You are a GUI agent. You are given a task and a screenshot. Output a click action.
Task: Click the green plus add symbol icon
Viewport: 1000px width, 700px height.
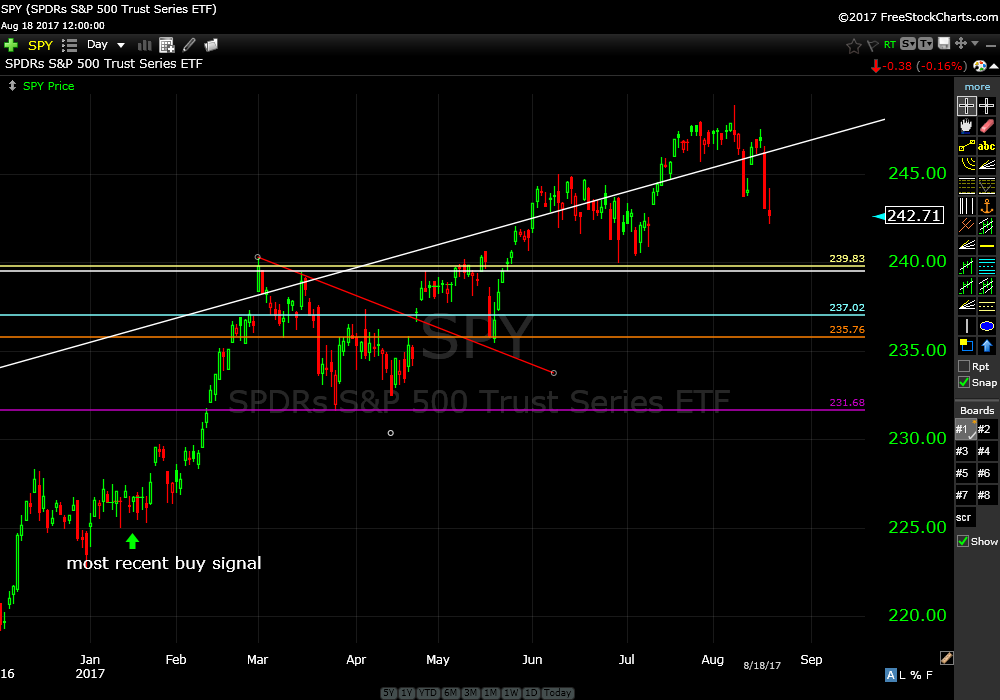[11, 45]
